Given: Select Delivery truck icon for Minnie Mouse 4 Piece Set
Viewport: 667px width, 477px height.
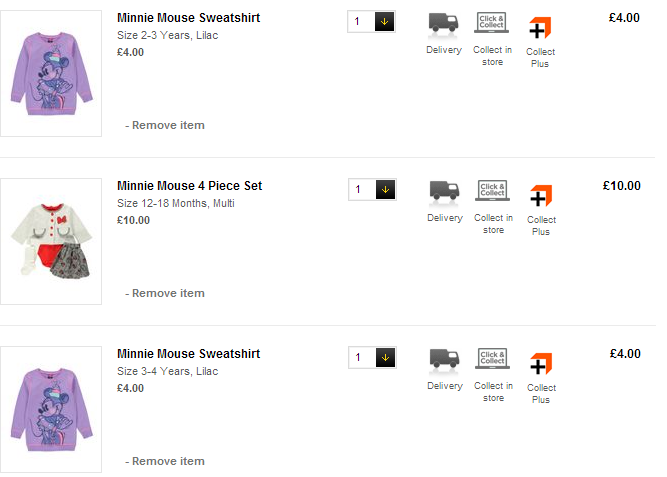Looking at the screenshot, I should (x=444, y=191).
